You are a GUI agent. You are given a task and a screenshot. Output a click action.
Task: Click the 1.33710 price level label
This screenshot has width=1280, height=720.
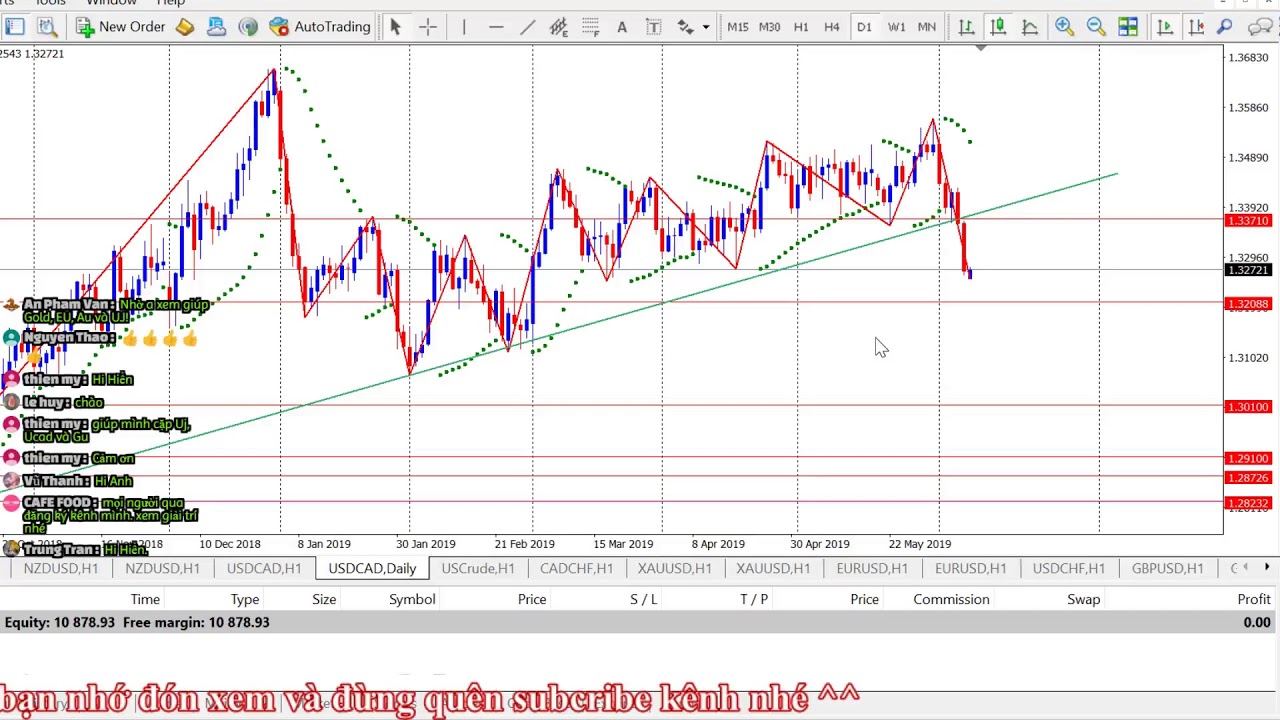click(1248, 221)
